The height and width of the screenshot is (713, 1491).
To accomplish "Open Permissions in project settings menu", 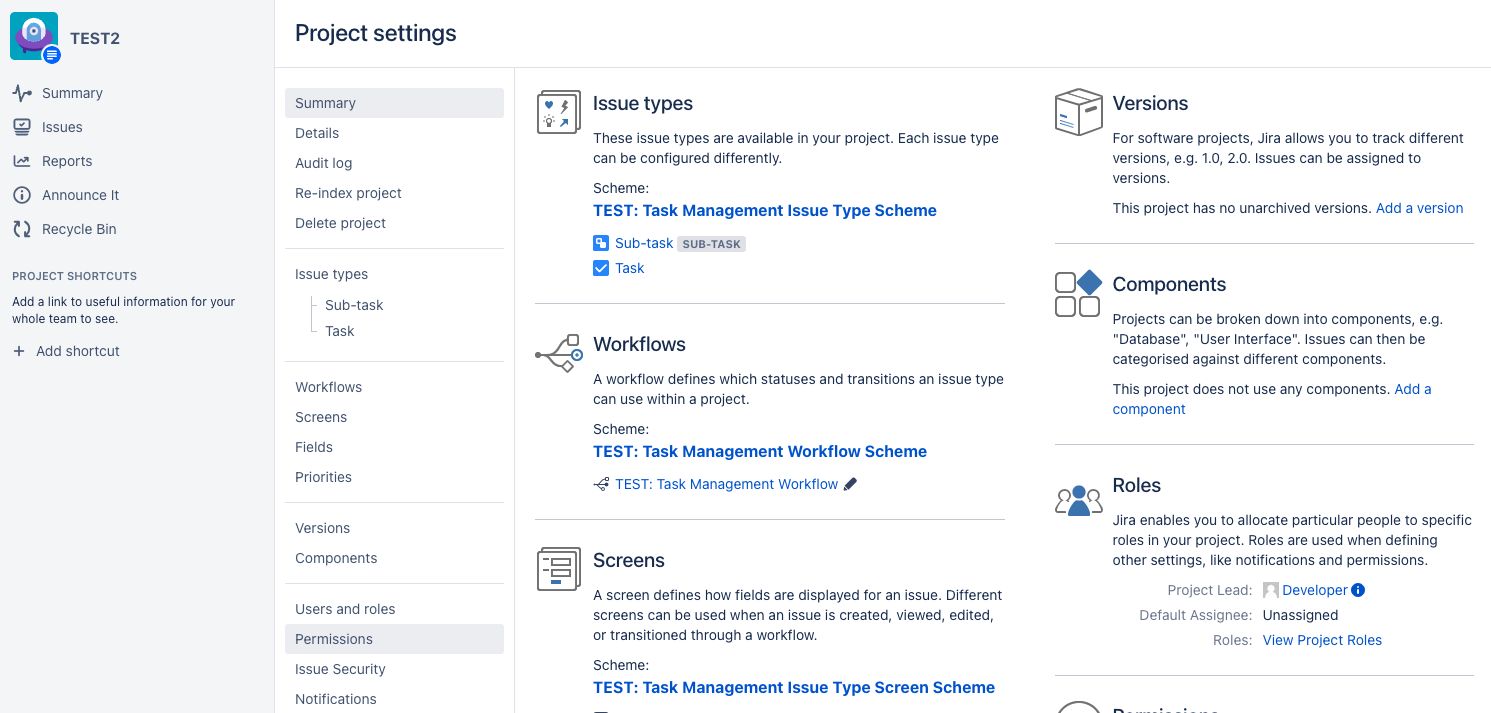I will pos(334,639).
